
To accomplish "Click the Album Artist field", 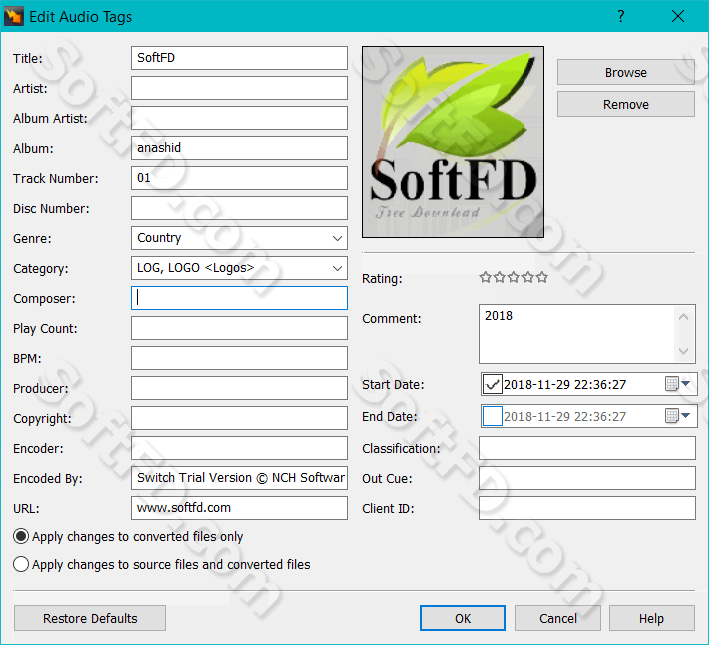I will [x=239, y=118].
